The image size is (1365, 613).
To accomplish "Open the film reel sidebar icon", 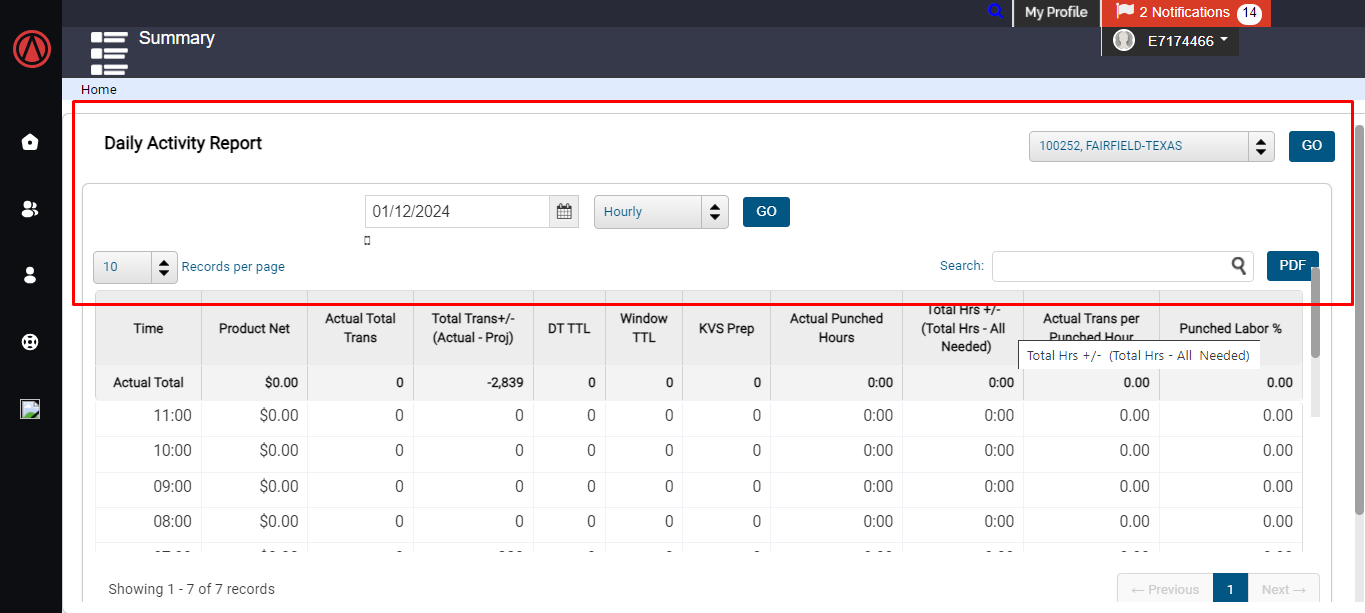I will coord(30,342).
